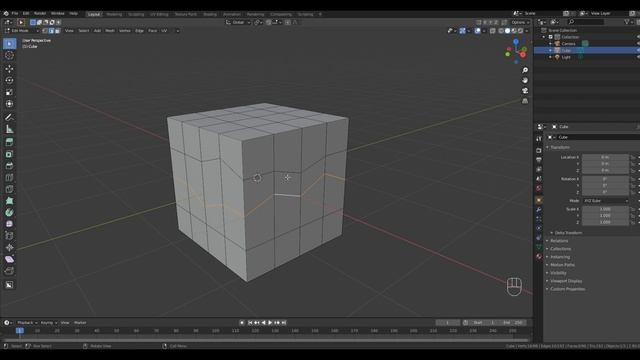Toggle X-ray display
This screenshot has width=640, height=360.
pos(493,31)
